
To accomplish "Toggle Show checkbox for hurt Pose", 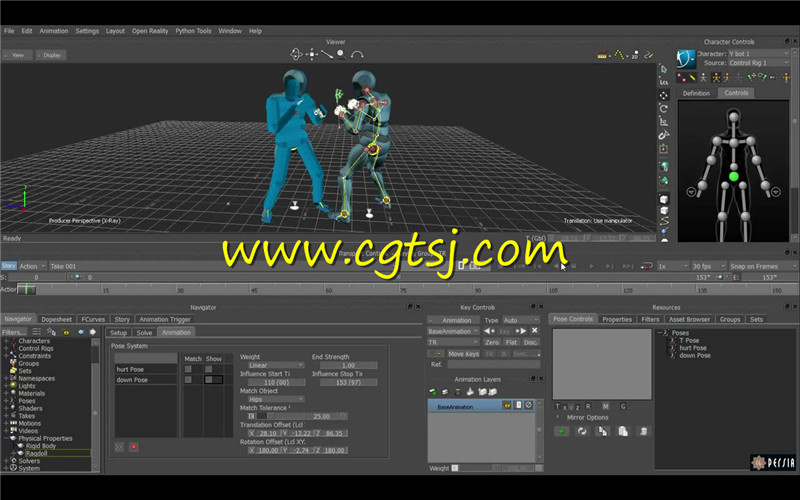I will (x=208, y=369).
